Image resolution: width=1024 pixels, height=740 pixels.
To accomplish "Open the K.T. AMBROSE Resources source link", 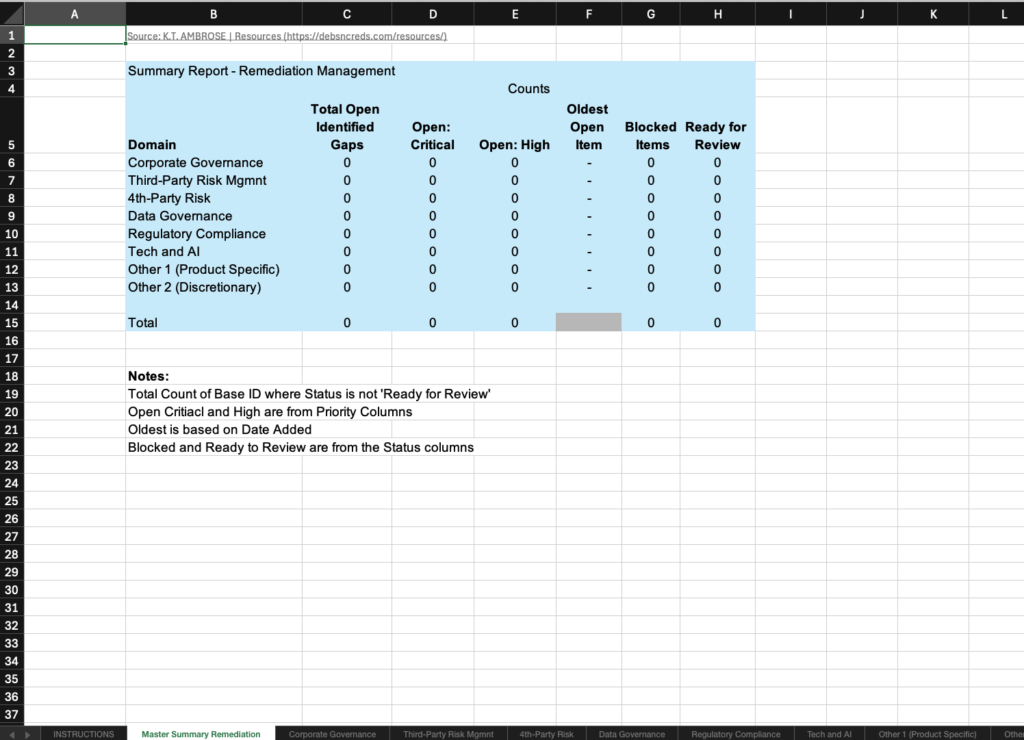I will 286,36.
